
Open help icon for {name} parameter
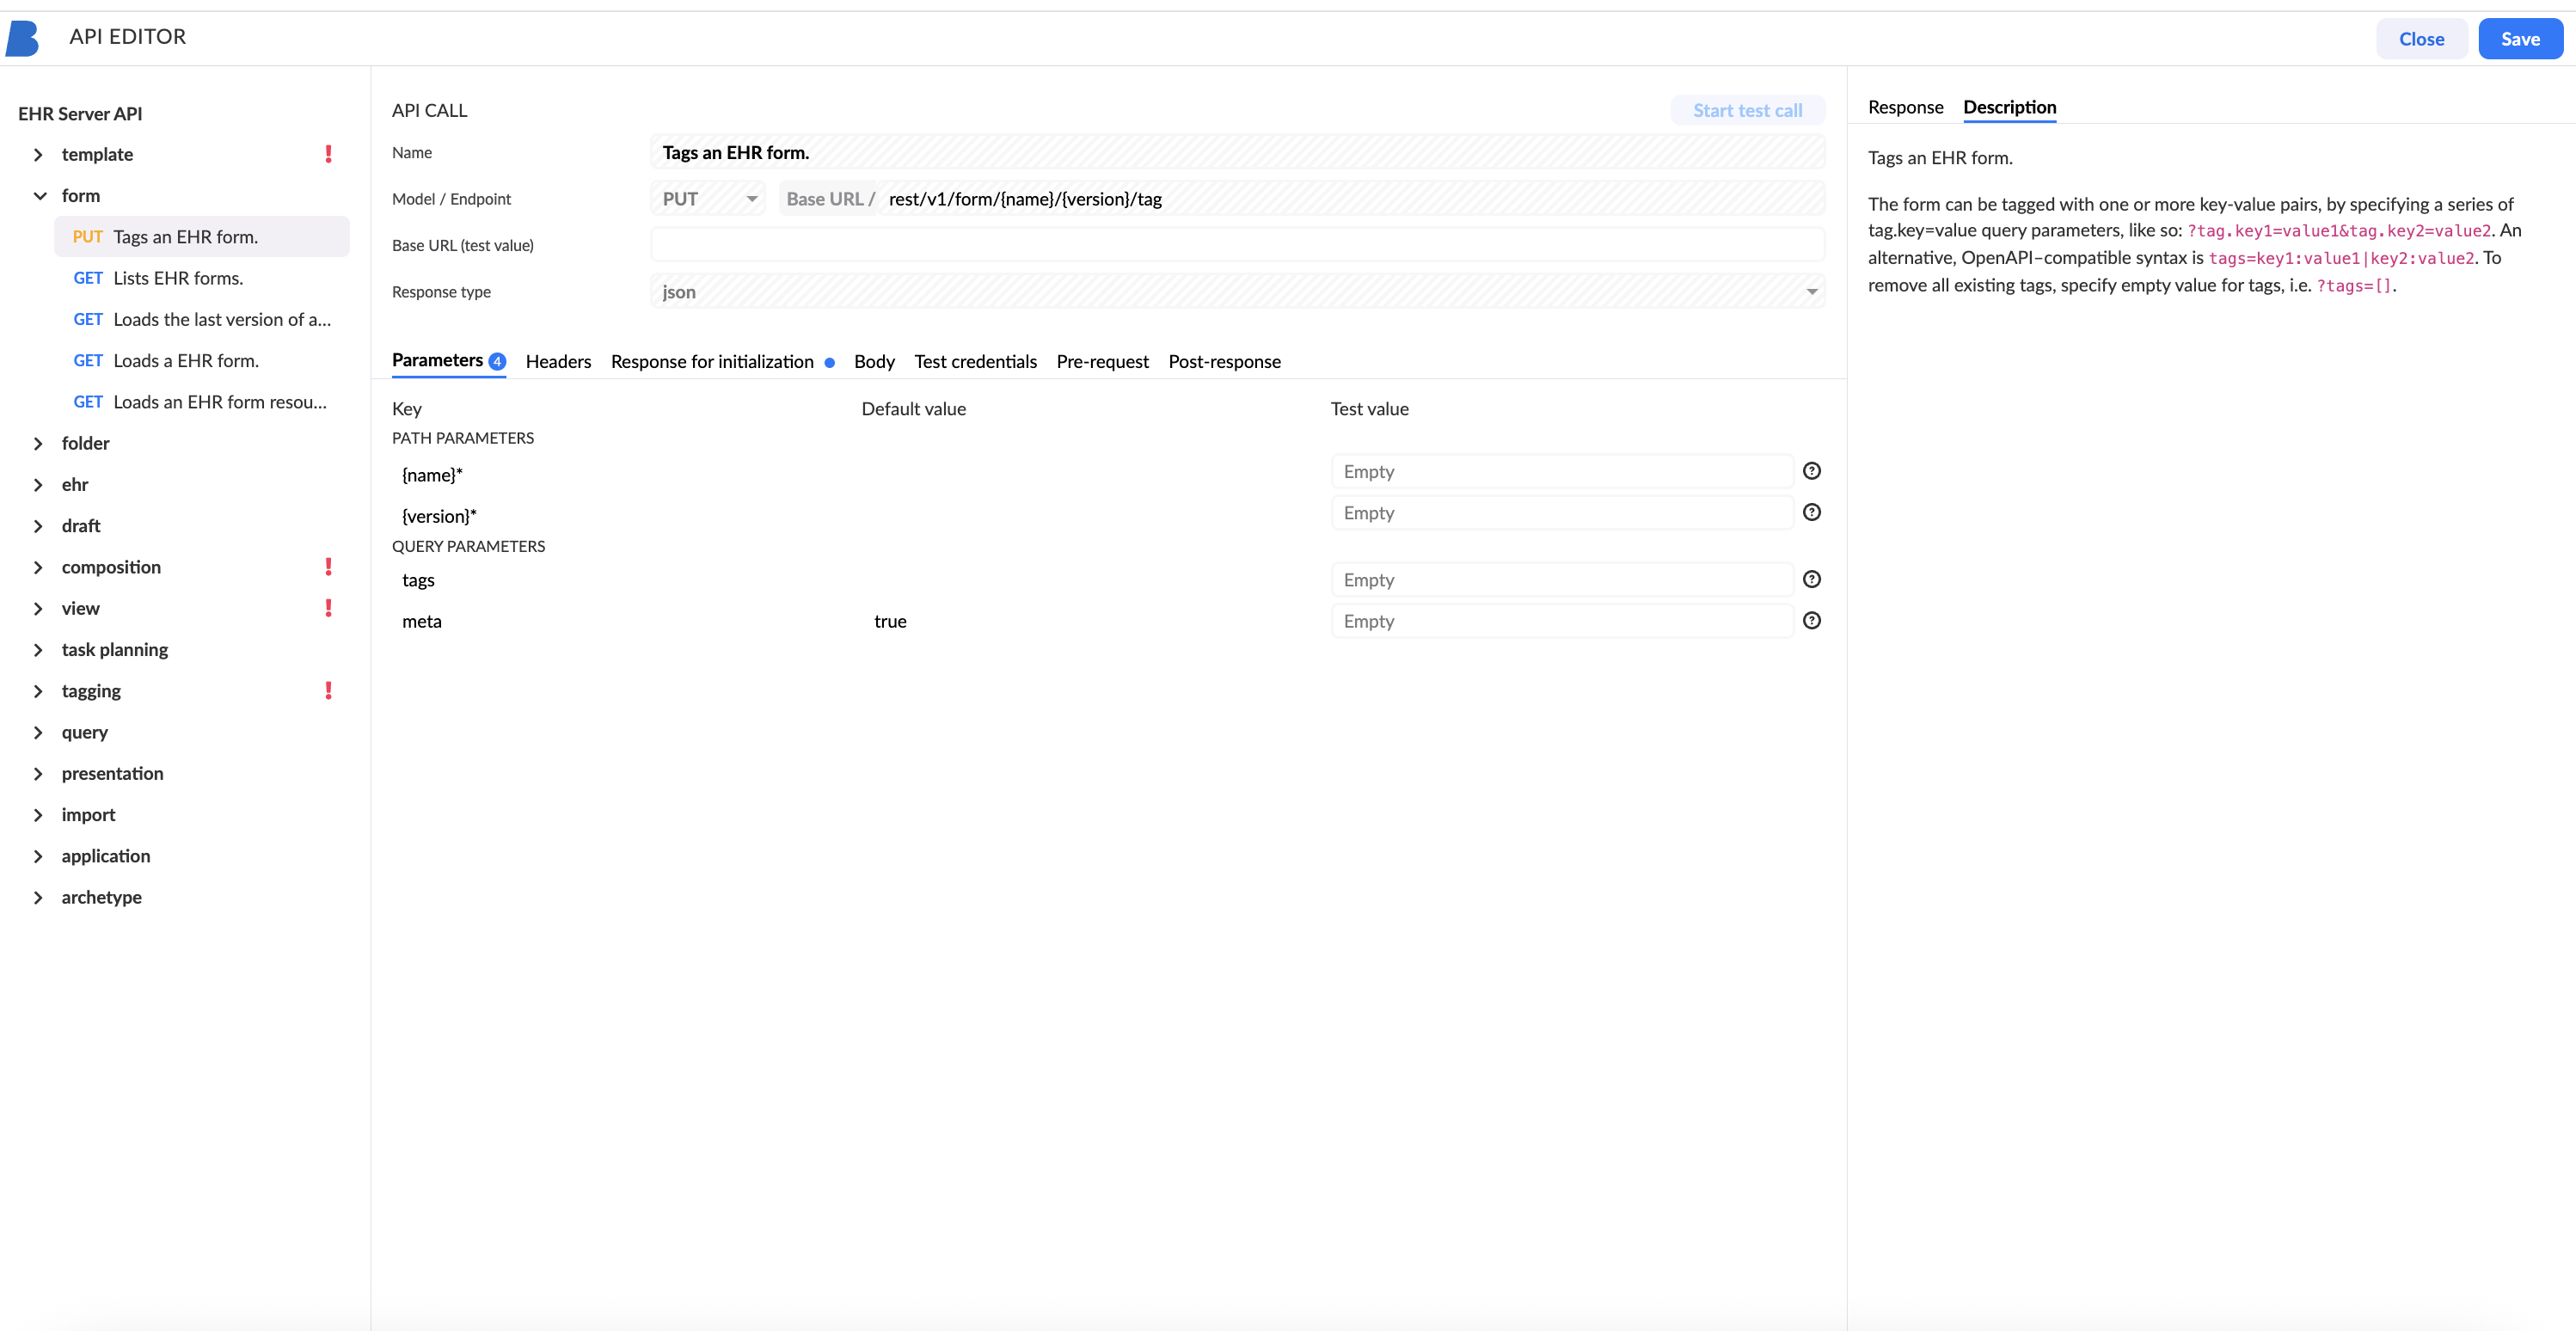click(1811, 471)
